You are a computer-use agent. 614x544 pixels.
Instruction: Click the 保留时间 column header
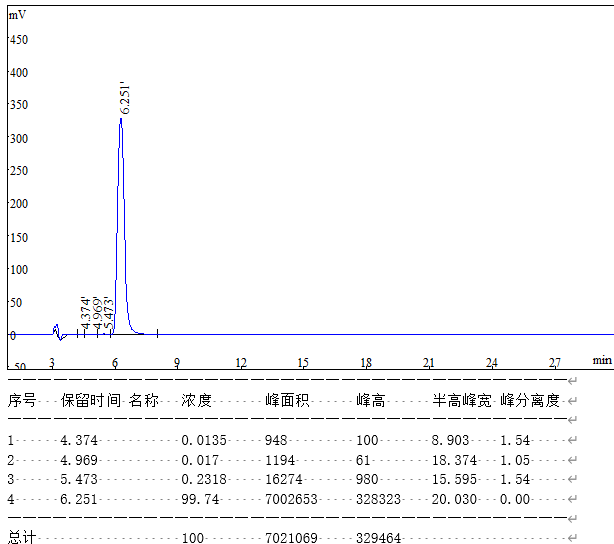(x=91, y=401)
